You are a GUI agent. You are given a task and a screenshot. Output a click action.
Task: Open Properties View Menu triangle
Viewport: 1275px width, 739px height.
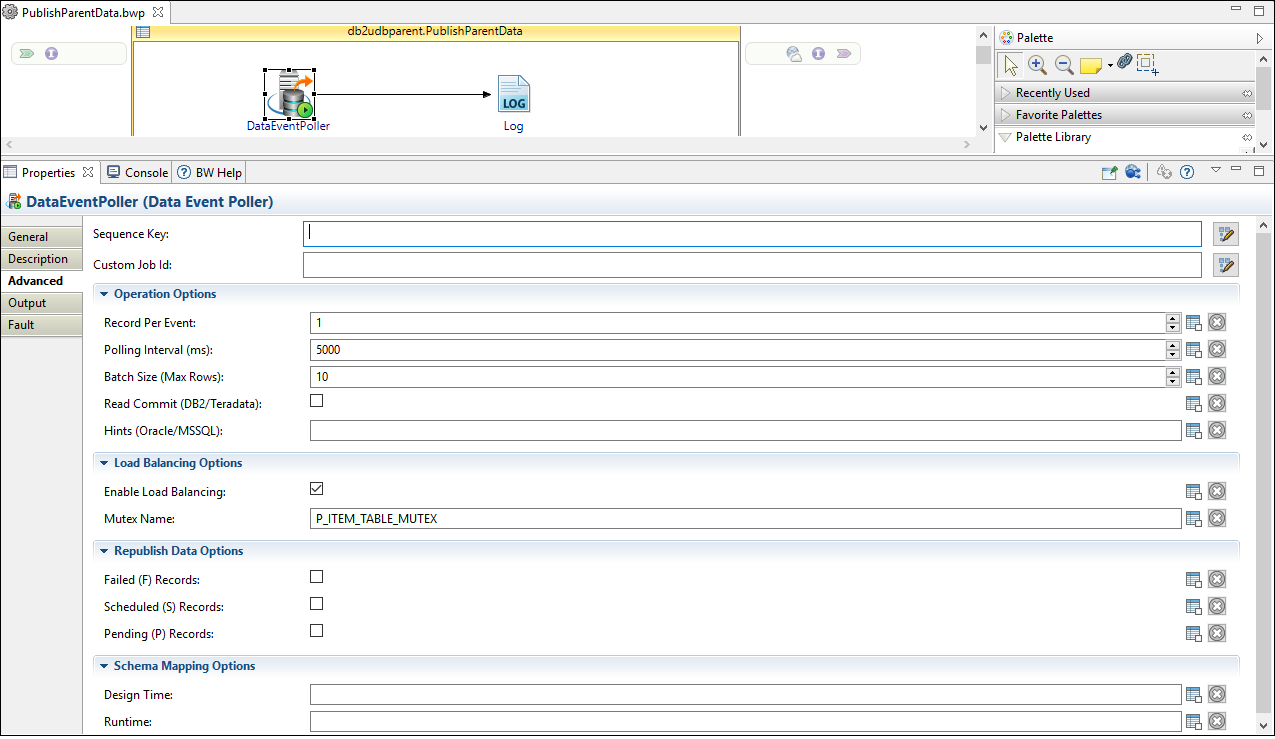(x=1216, y=170)
